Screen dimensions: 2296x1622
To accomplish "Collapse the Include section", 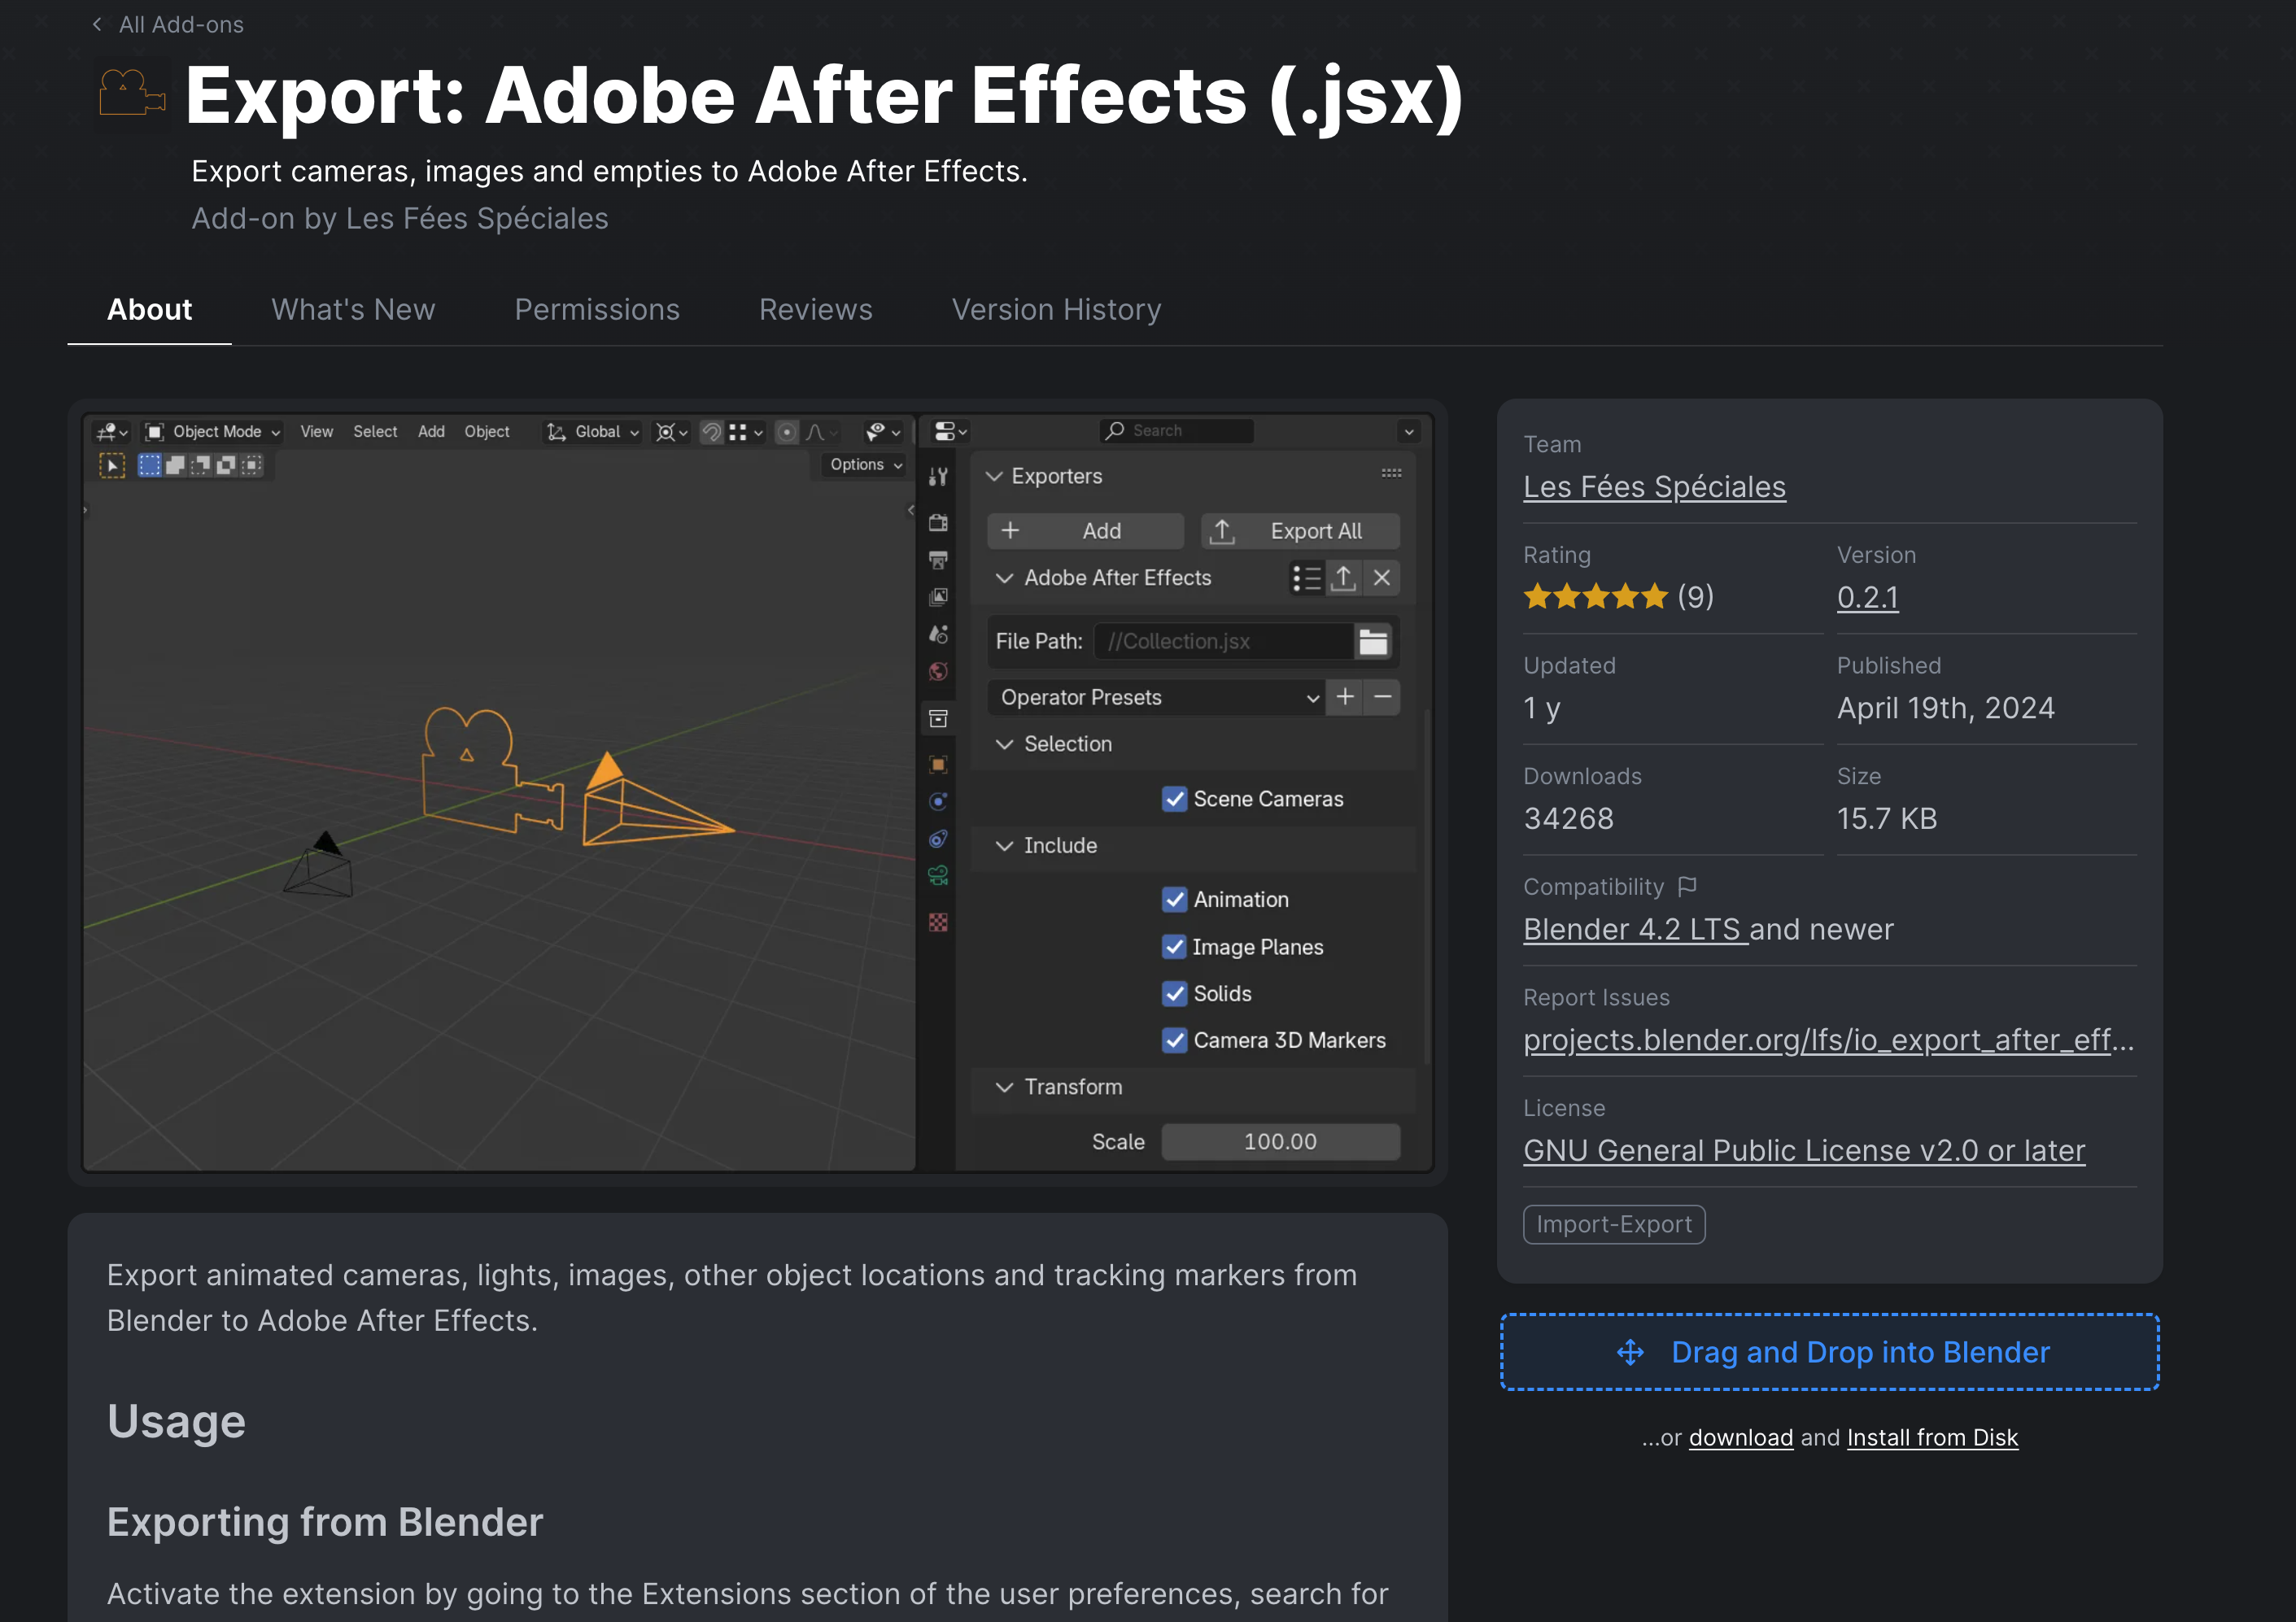I will click(1005, 846).
